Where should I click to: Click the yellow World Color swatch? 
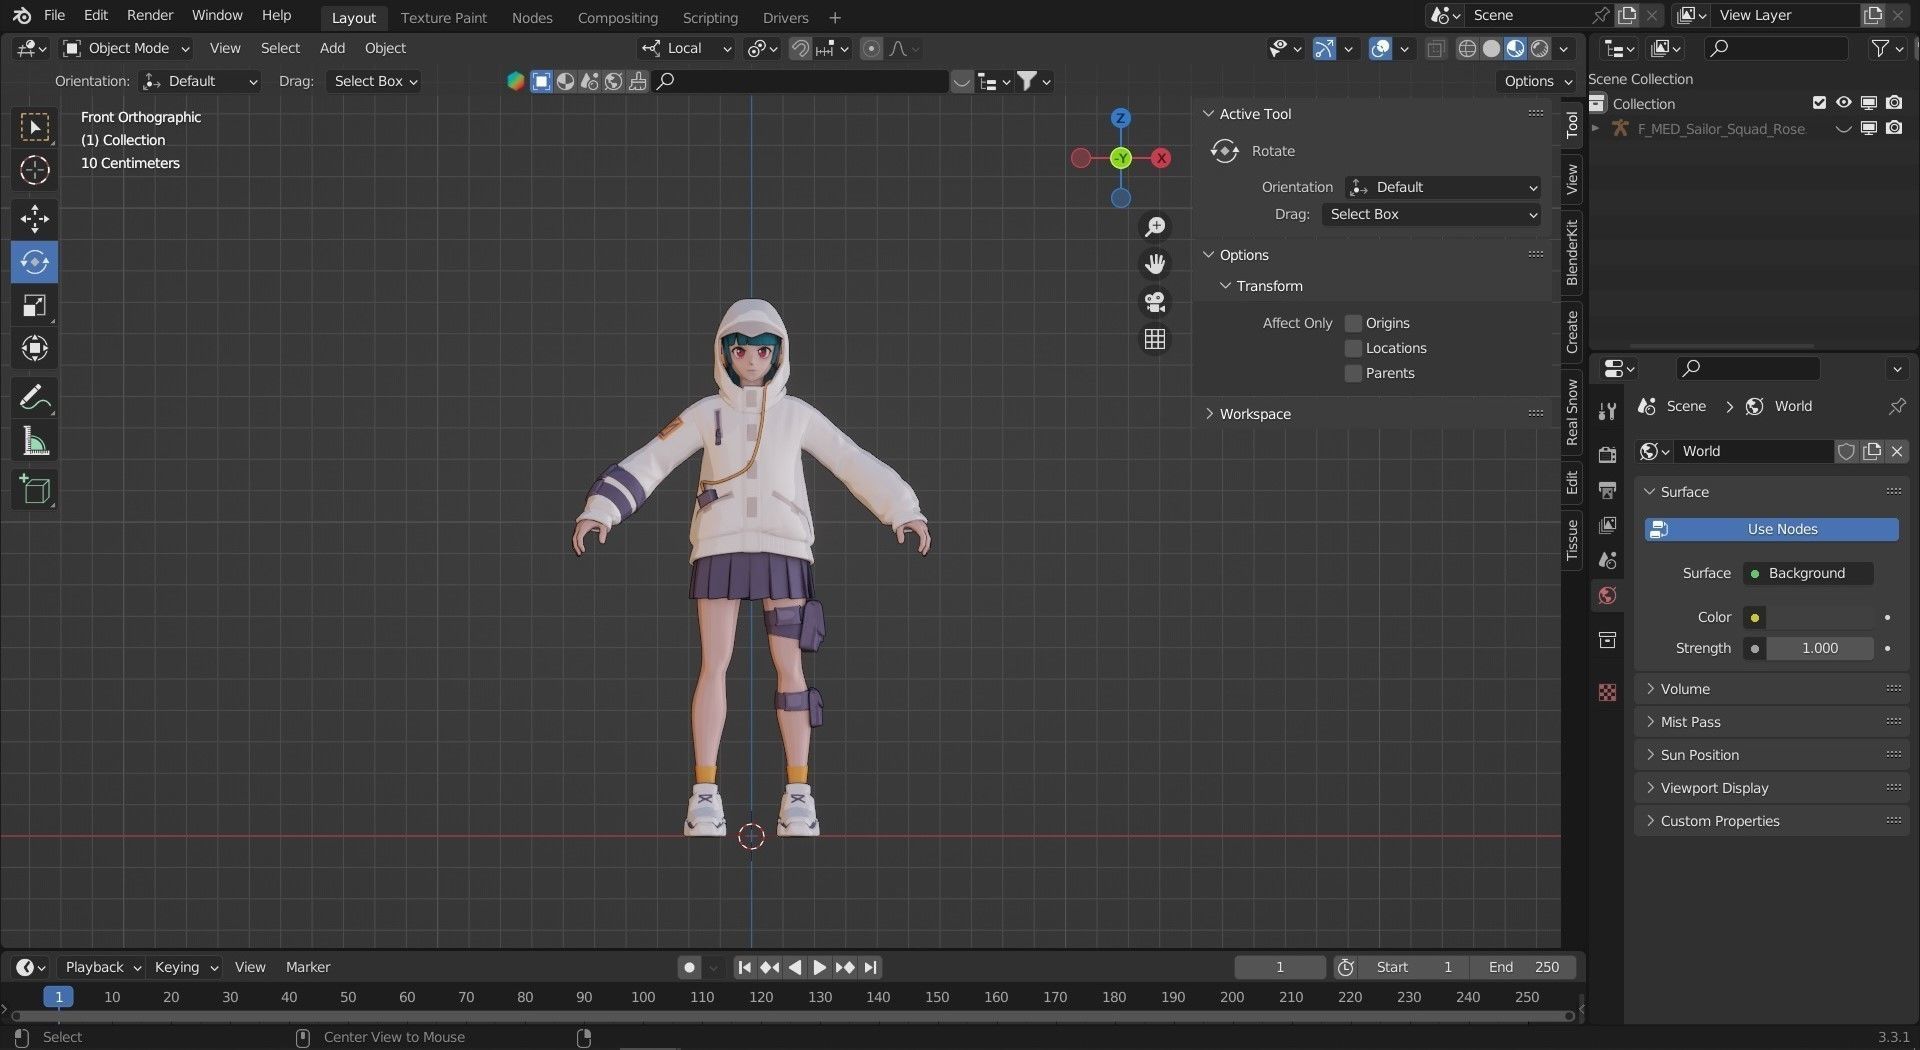[1753, 617]
